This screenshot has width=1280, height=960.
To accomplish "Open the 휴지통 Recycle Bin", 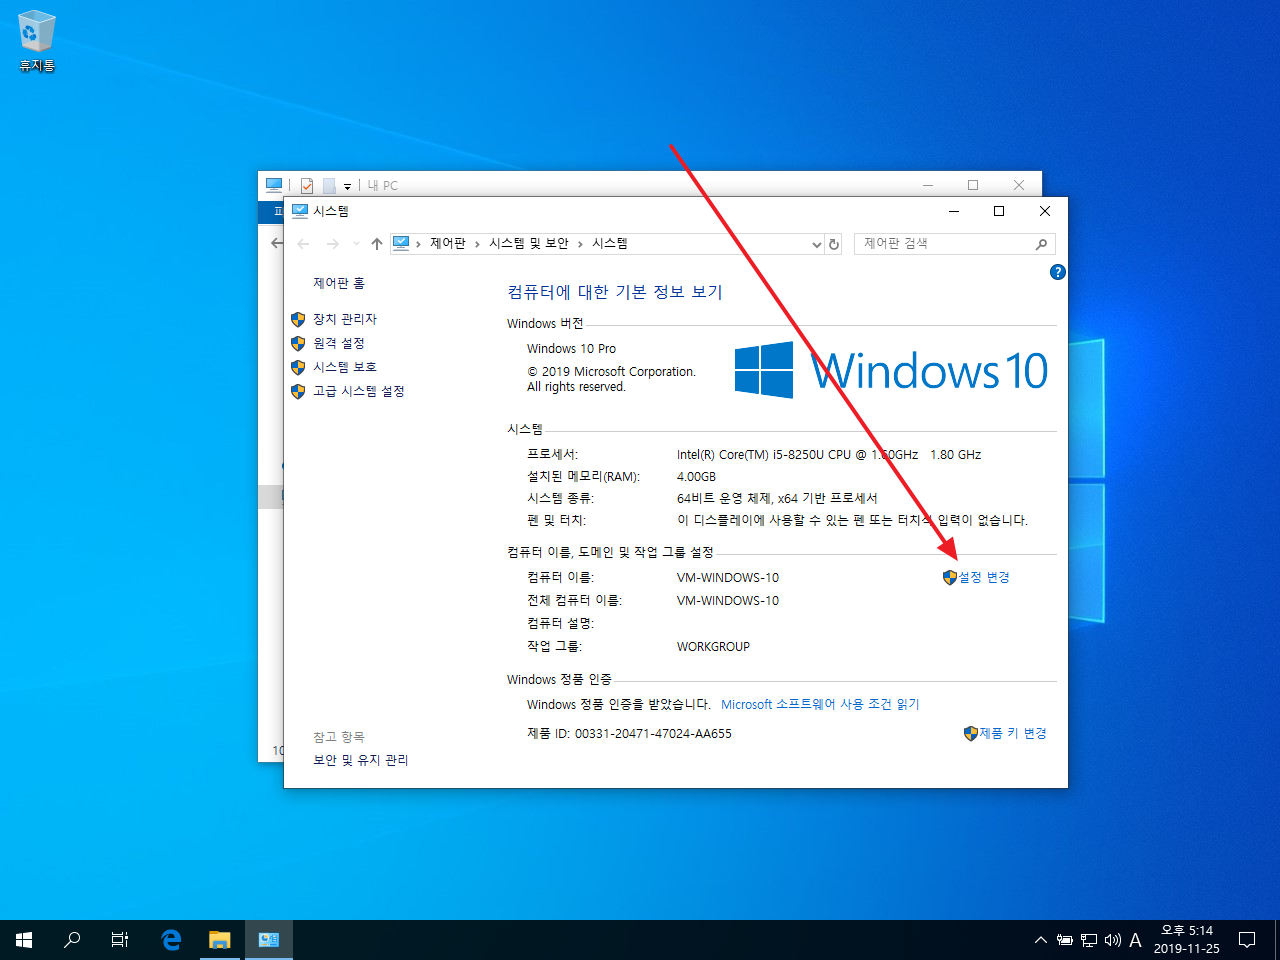I will click(35, 33).
